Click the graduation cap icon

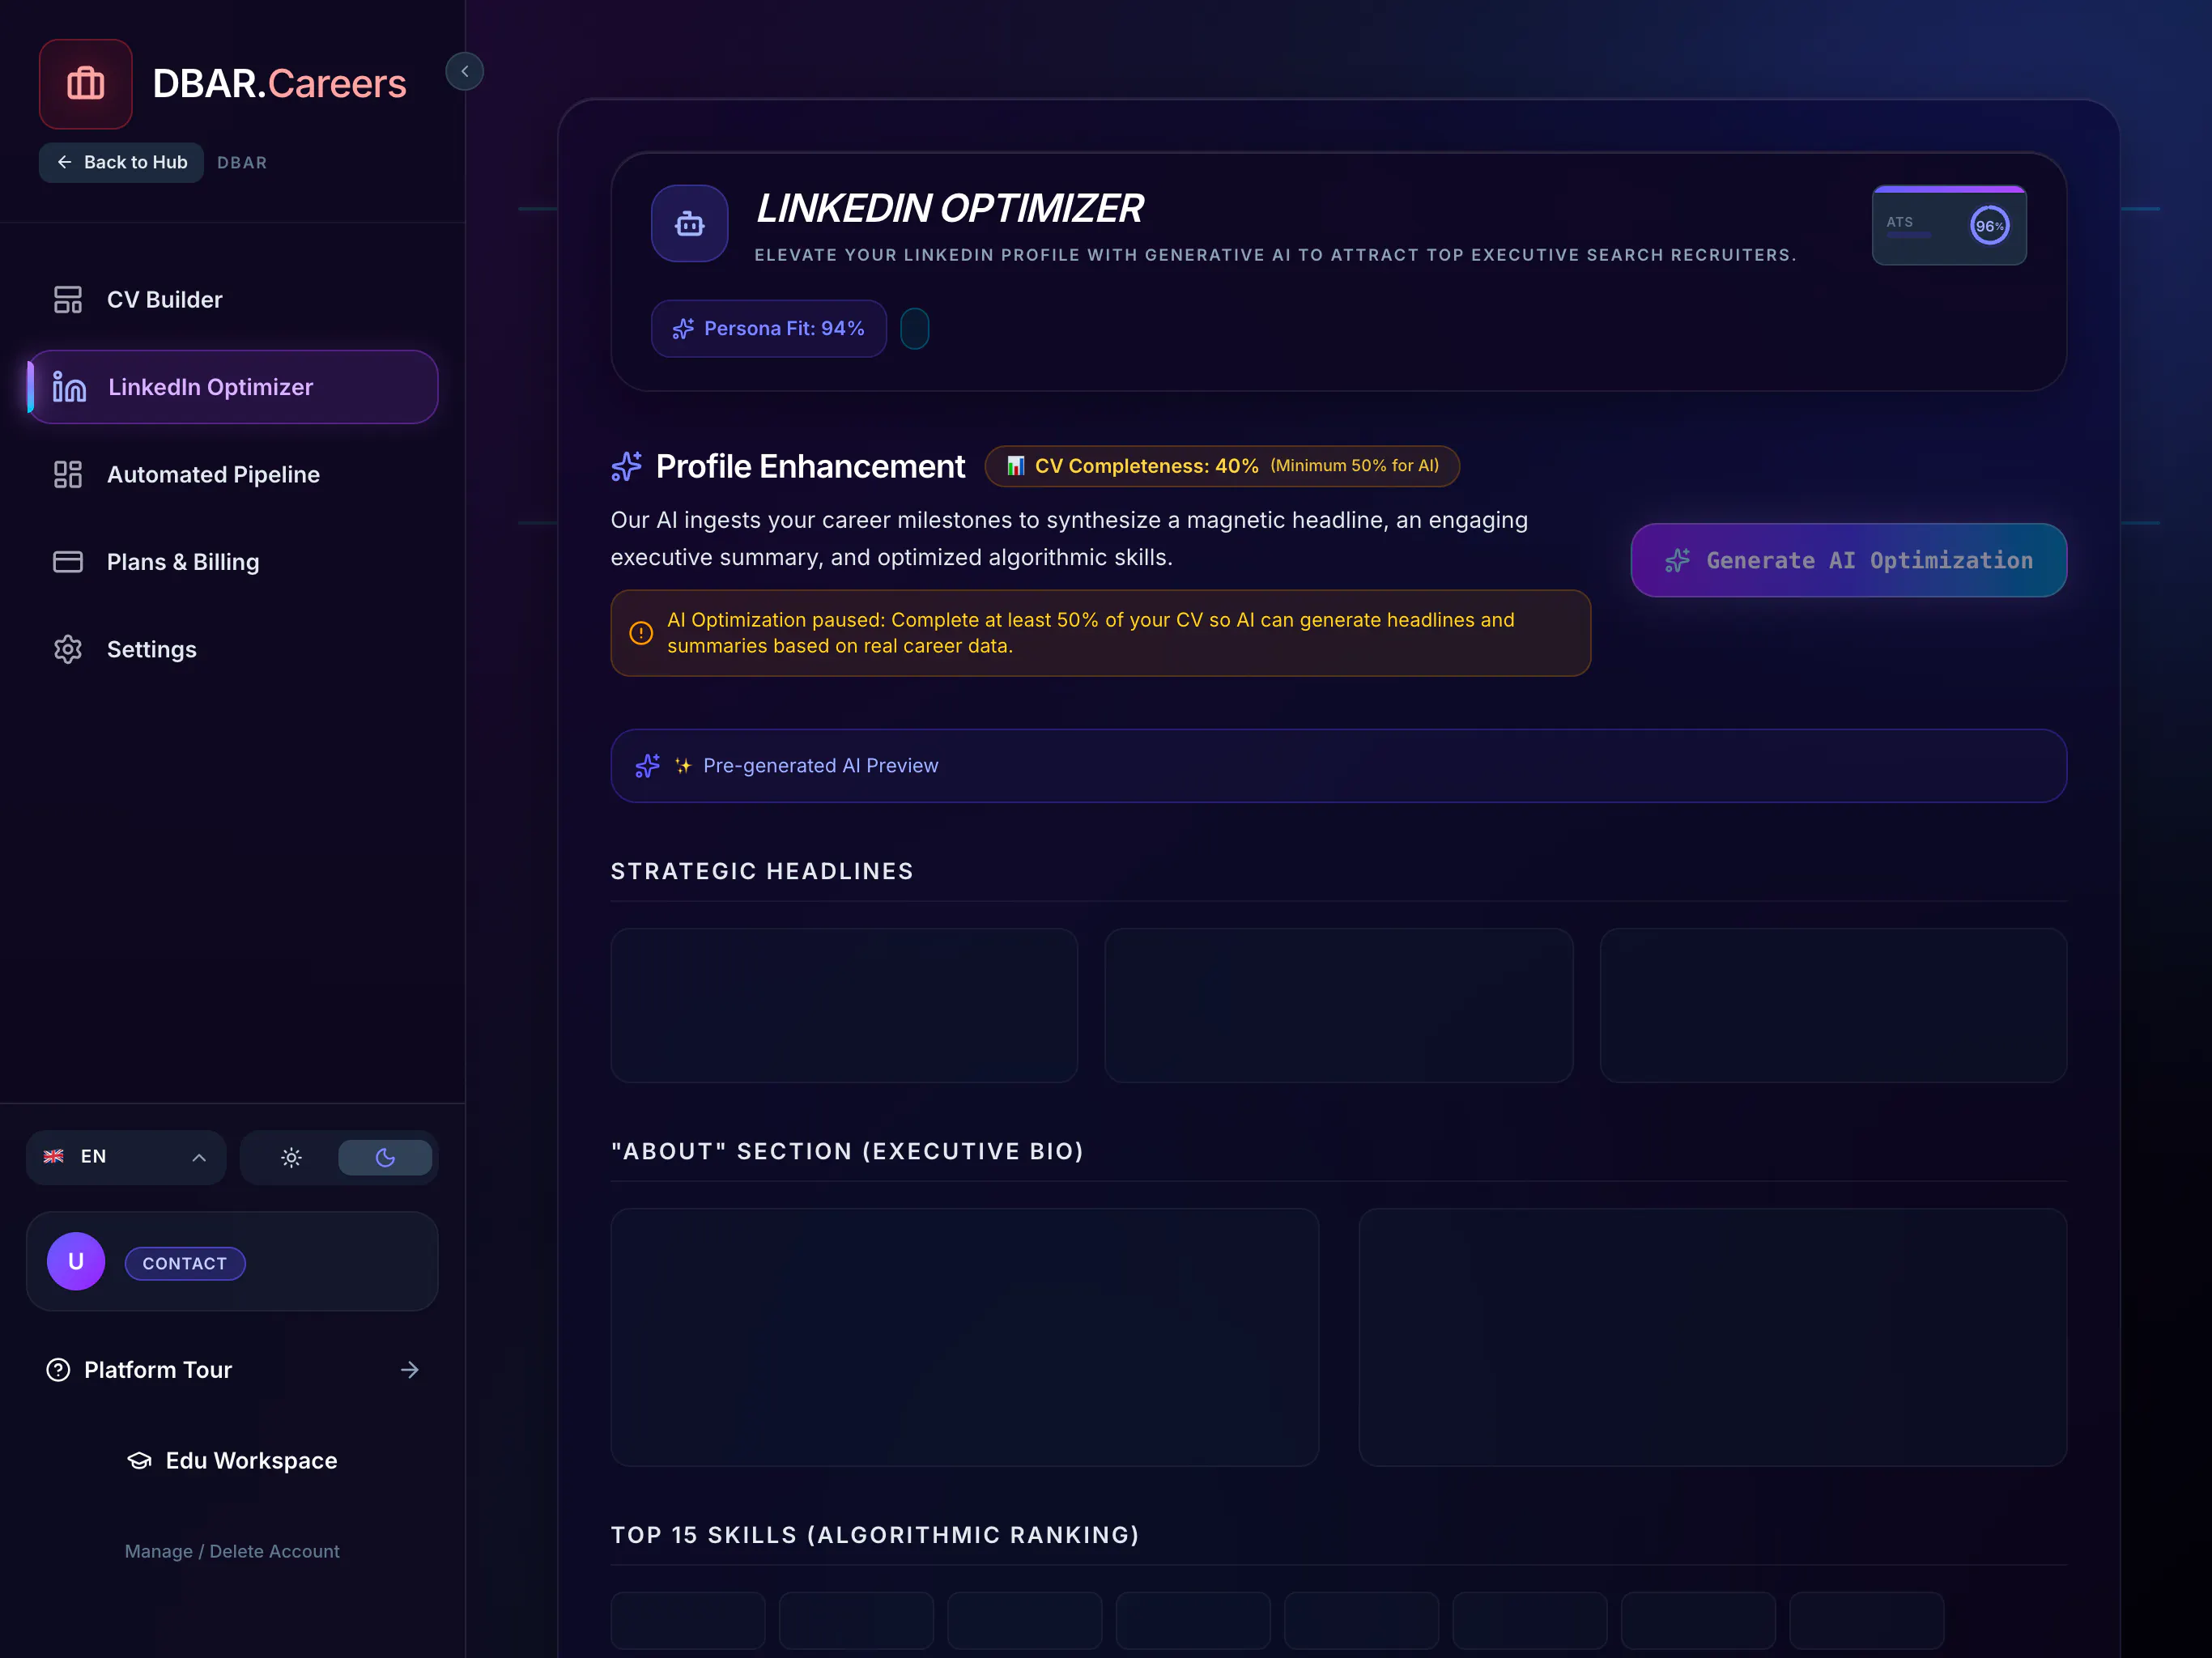click(x=139, y=1461)
